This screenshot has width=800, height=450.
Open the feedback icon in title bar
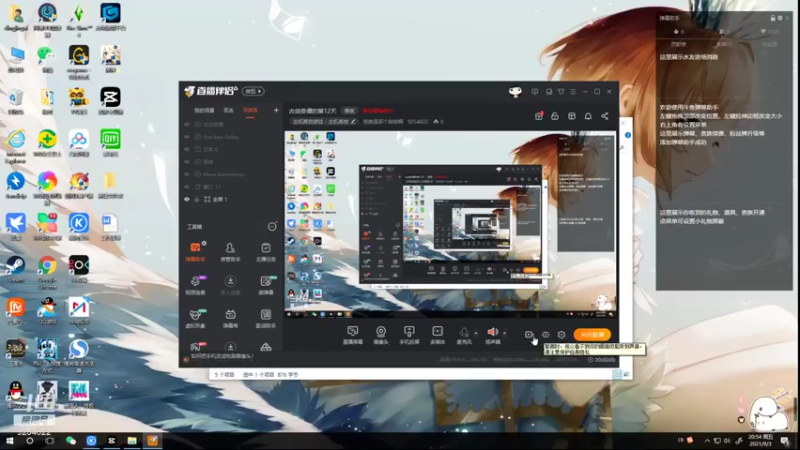point(534,92)
